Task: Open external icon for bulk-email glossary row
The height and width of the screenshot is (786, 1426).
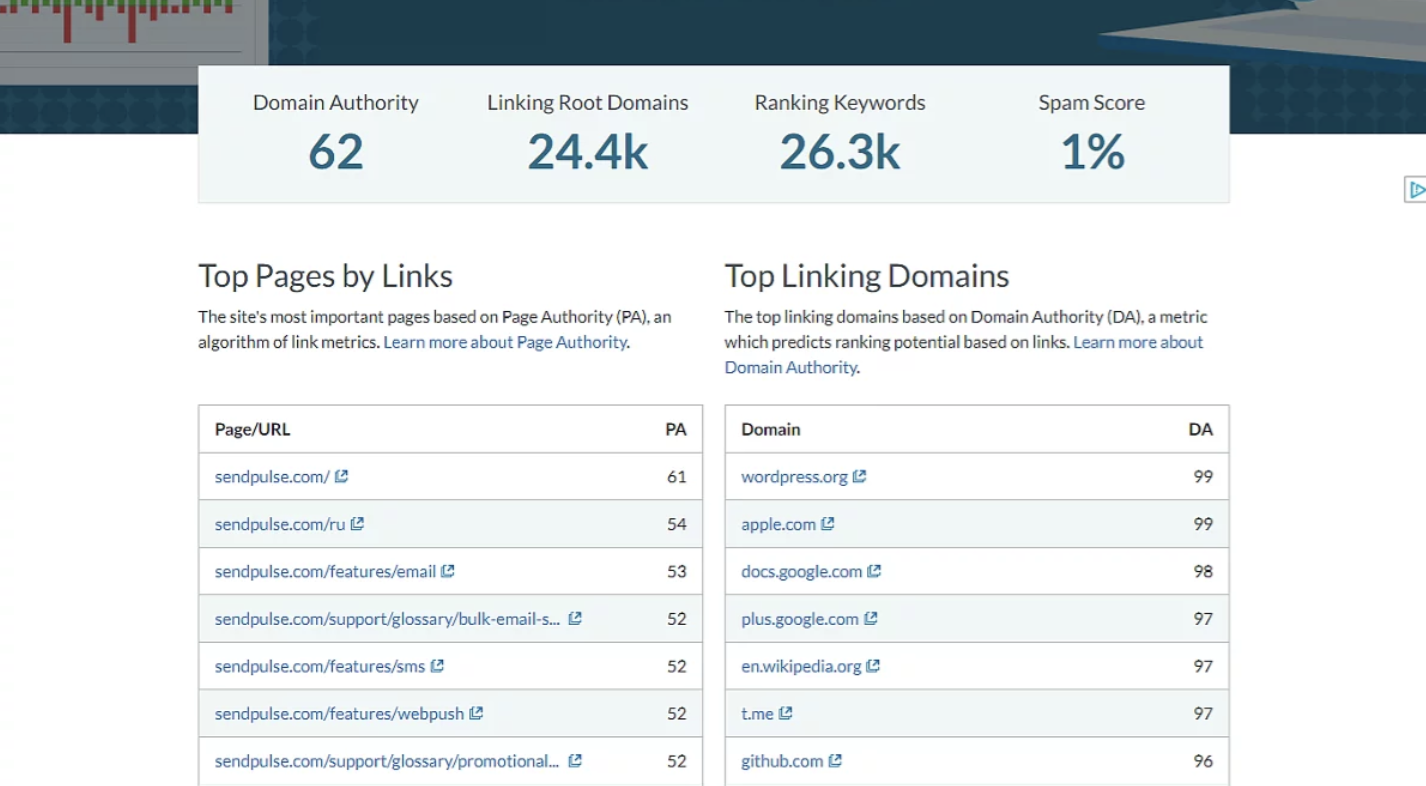Action: 575,619
